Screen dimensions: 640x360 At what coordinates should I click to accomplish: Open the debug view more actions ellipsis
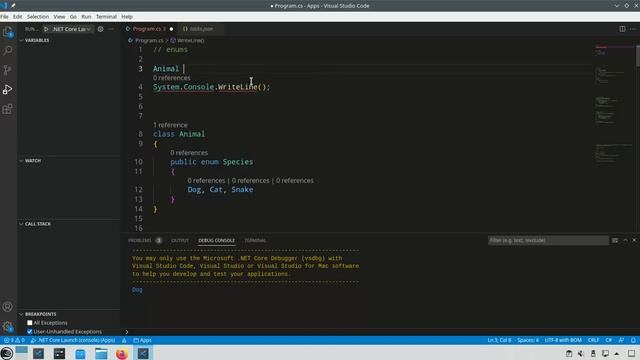tap(111, 29)
